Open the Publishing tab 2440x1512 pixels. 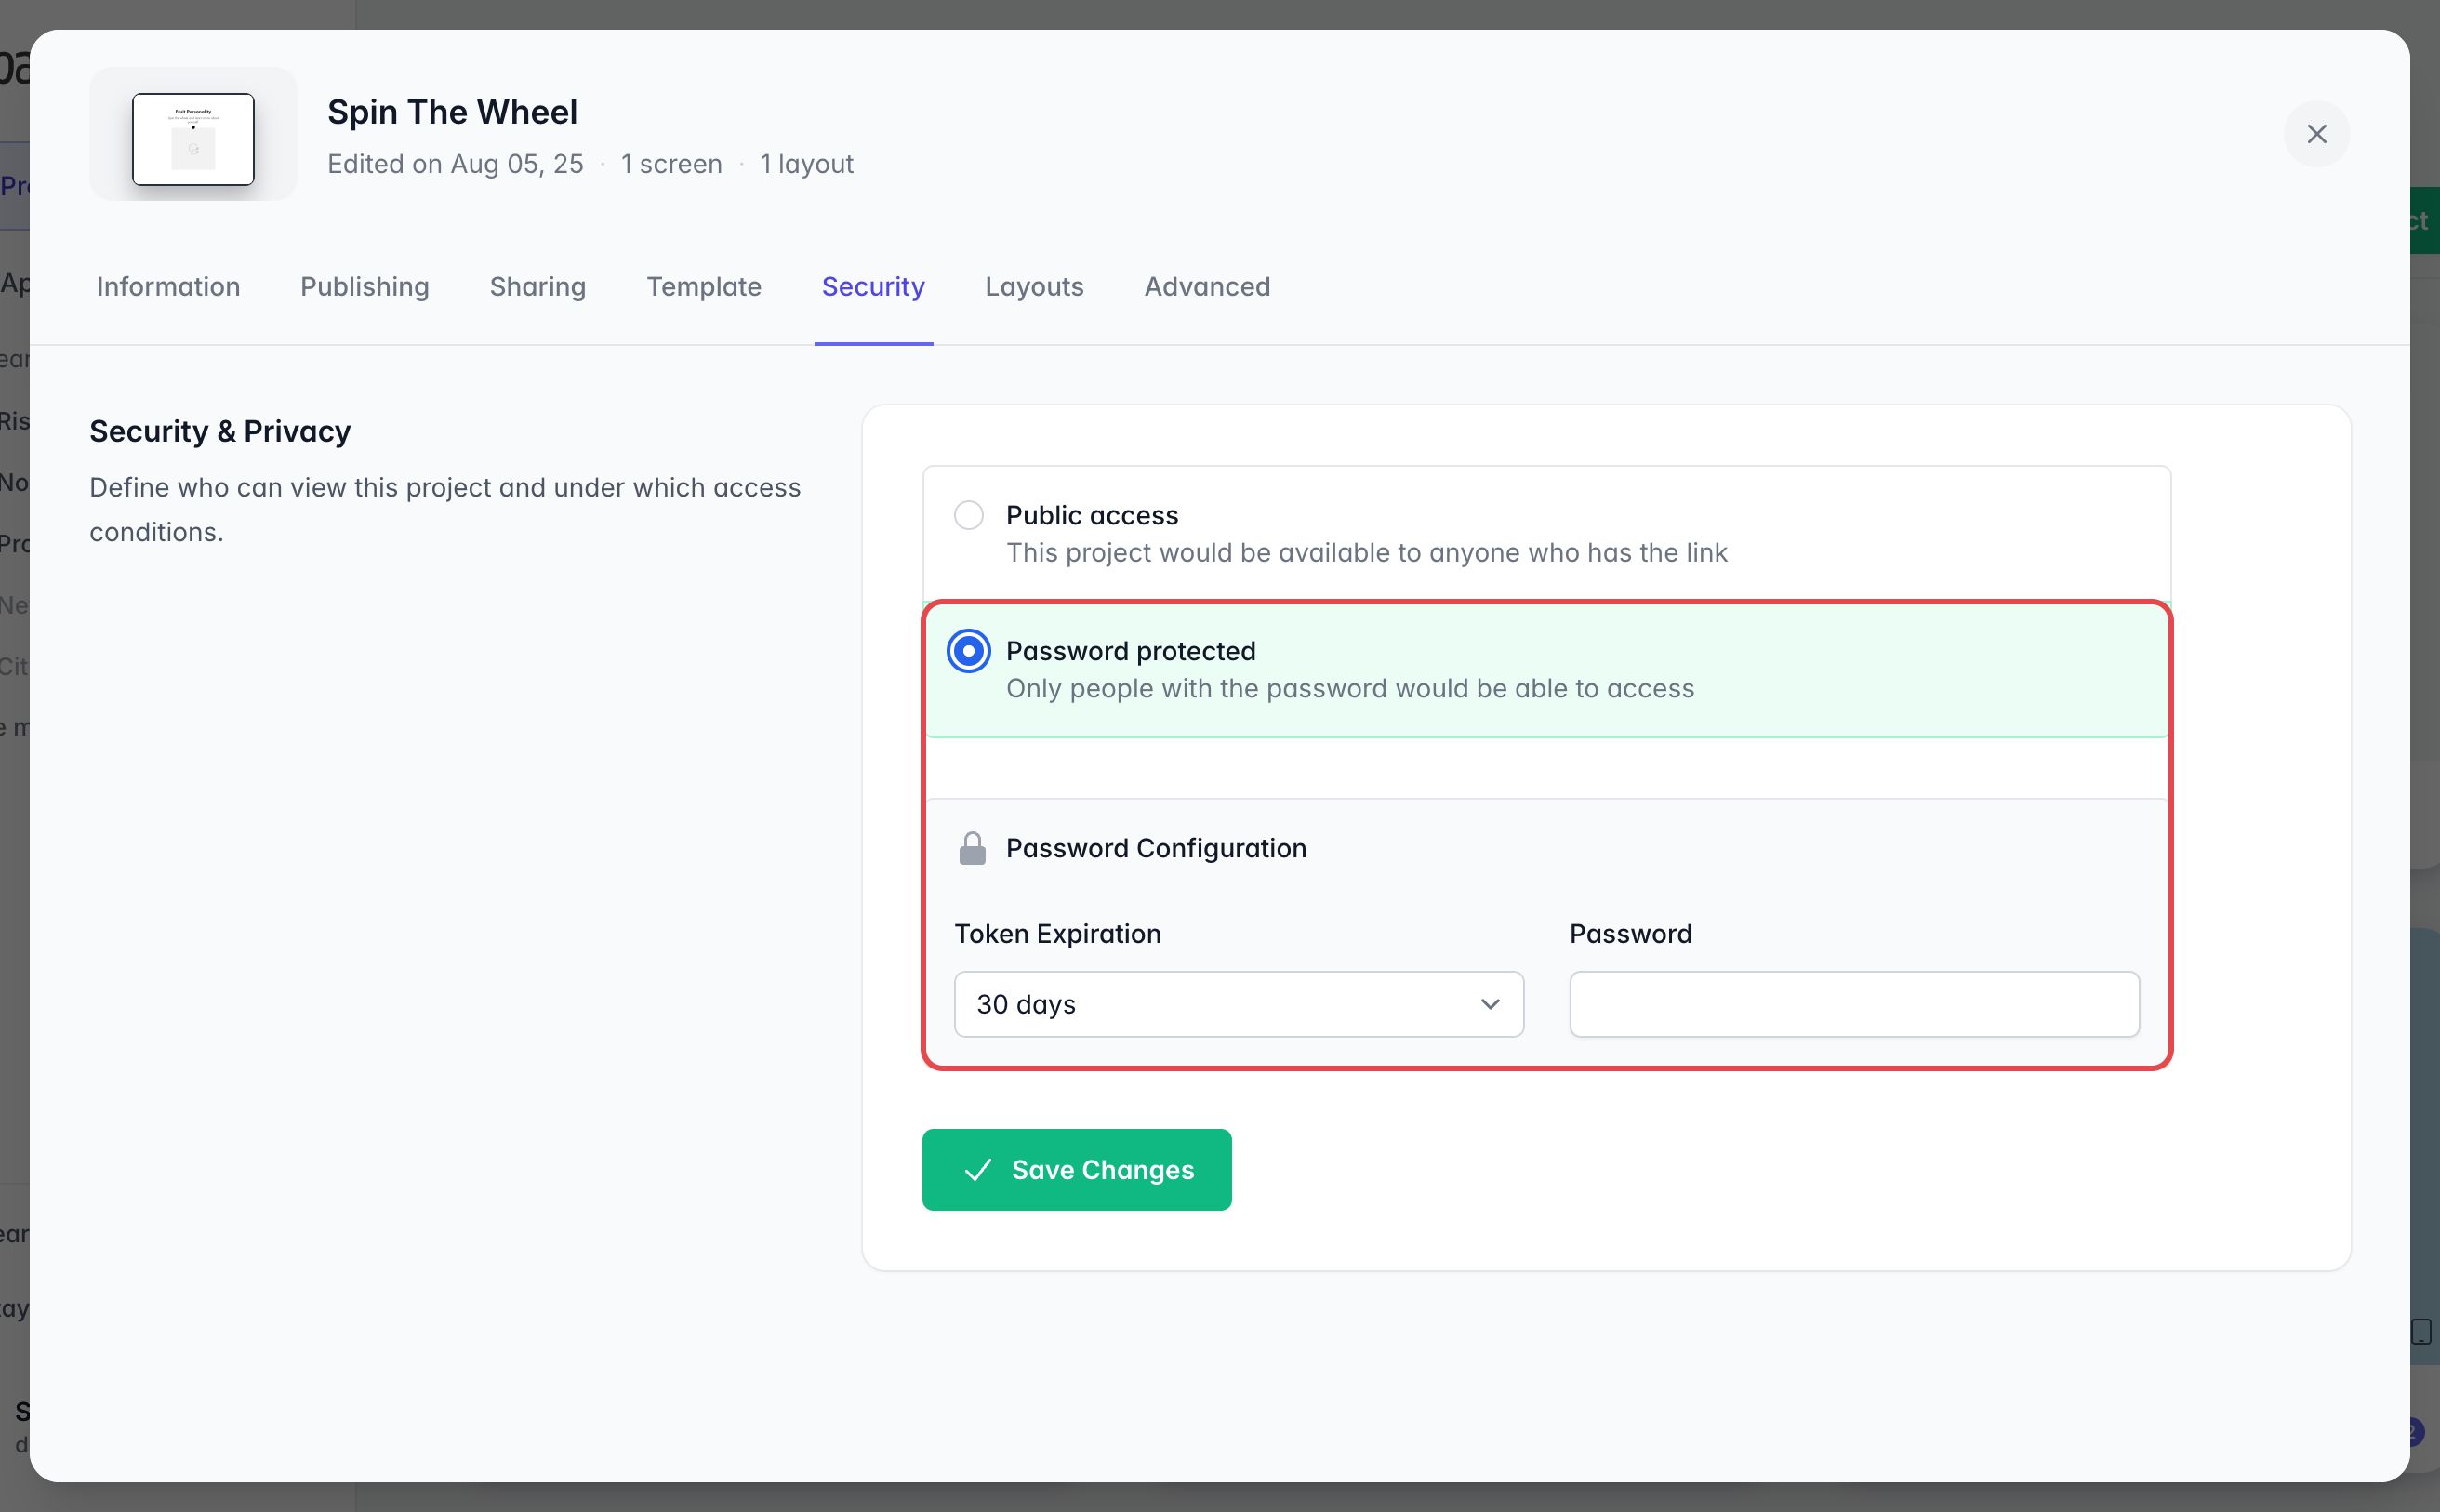(365, 287)
